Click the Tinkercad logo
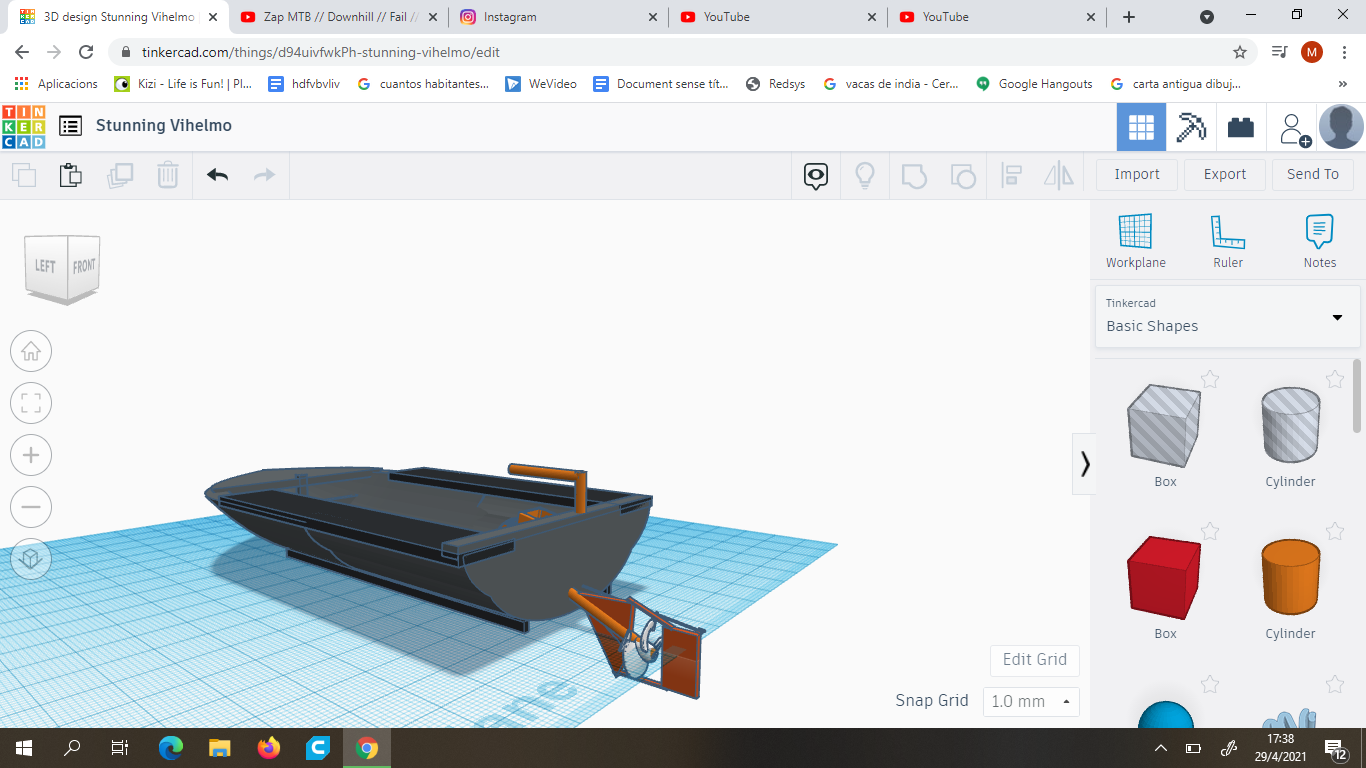 24,126
